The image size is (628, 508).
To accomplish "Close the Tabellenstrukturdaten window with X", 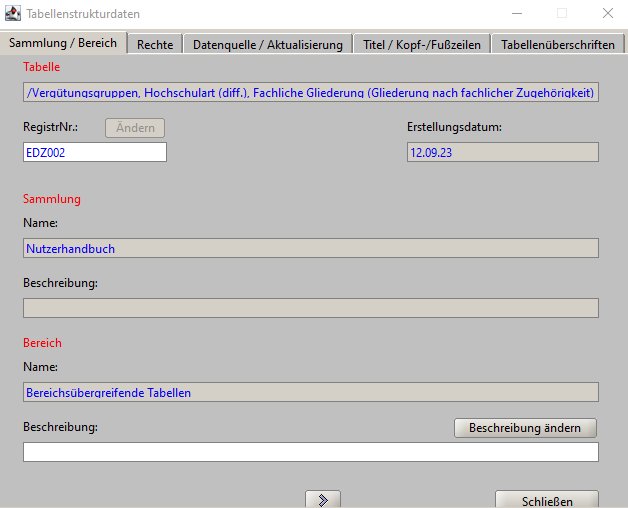I will coord(607,14).
